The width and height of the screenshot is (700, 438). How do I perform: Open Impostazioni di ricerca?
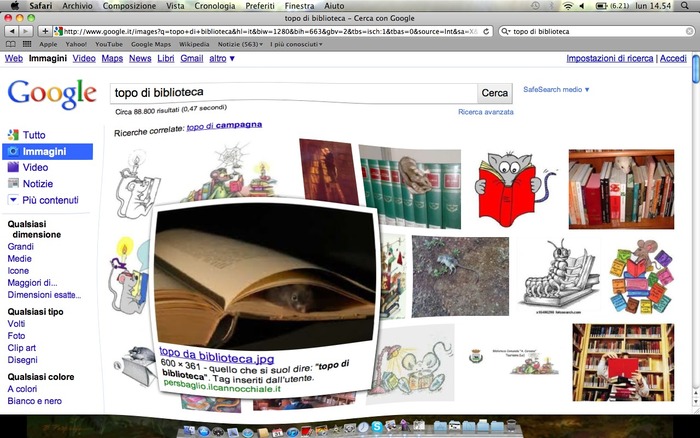click(609, 58)
